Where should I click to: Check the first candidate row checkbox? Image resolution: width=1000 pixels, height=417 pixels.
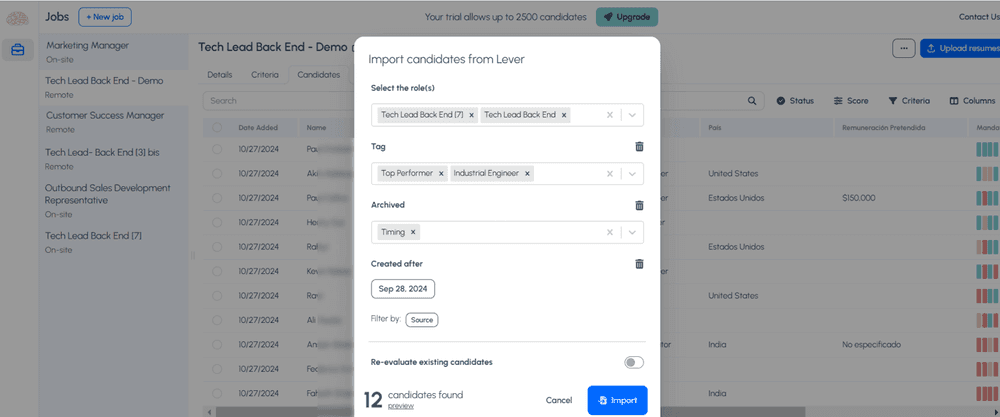[216, 148]
